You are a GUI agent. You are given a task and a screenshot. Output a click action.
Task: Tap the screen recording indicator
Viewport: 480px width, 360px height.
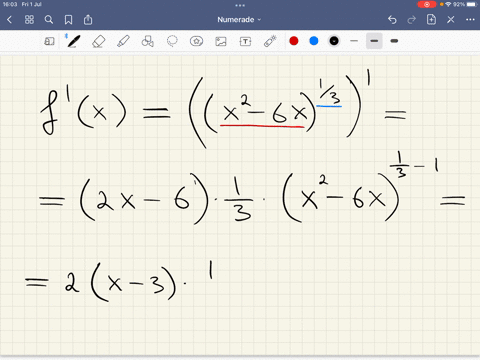coord(427,4)
